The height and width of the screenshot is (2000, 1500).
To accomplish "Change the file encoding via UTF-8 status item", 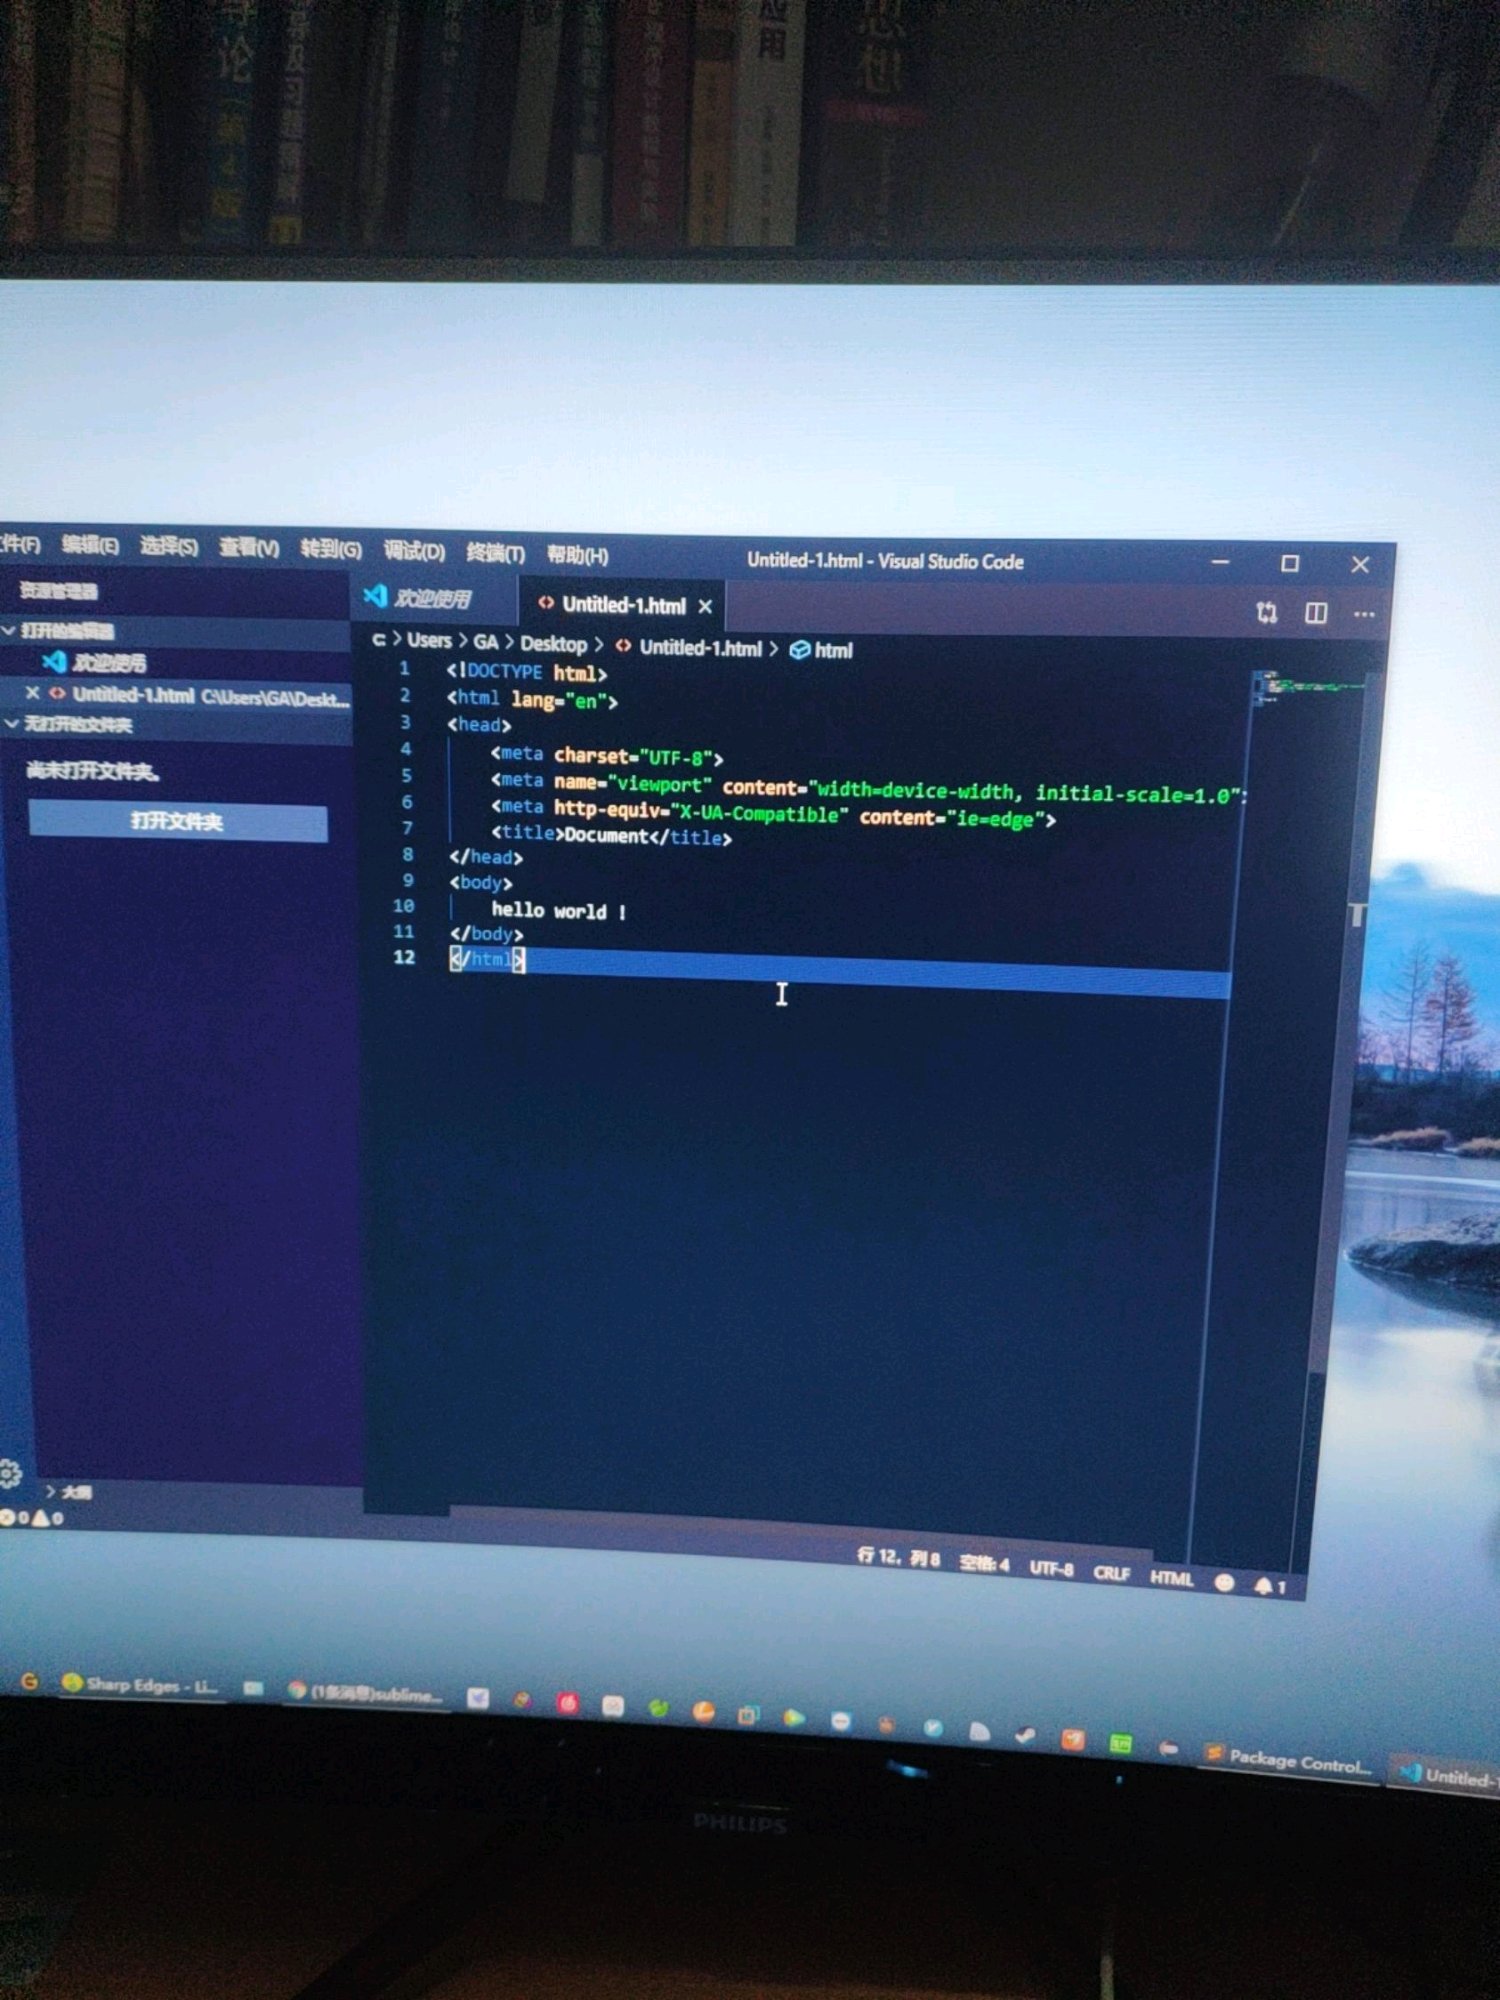I will click(x=1051, y=1569).
